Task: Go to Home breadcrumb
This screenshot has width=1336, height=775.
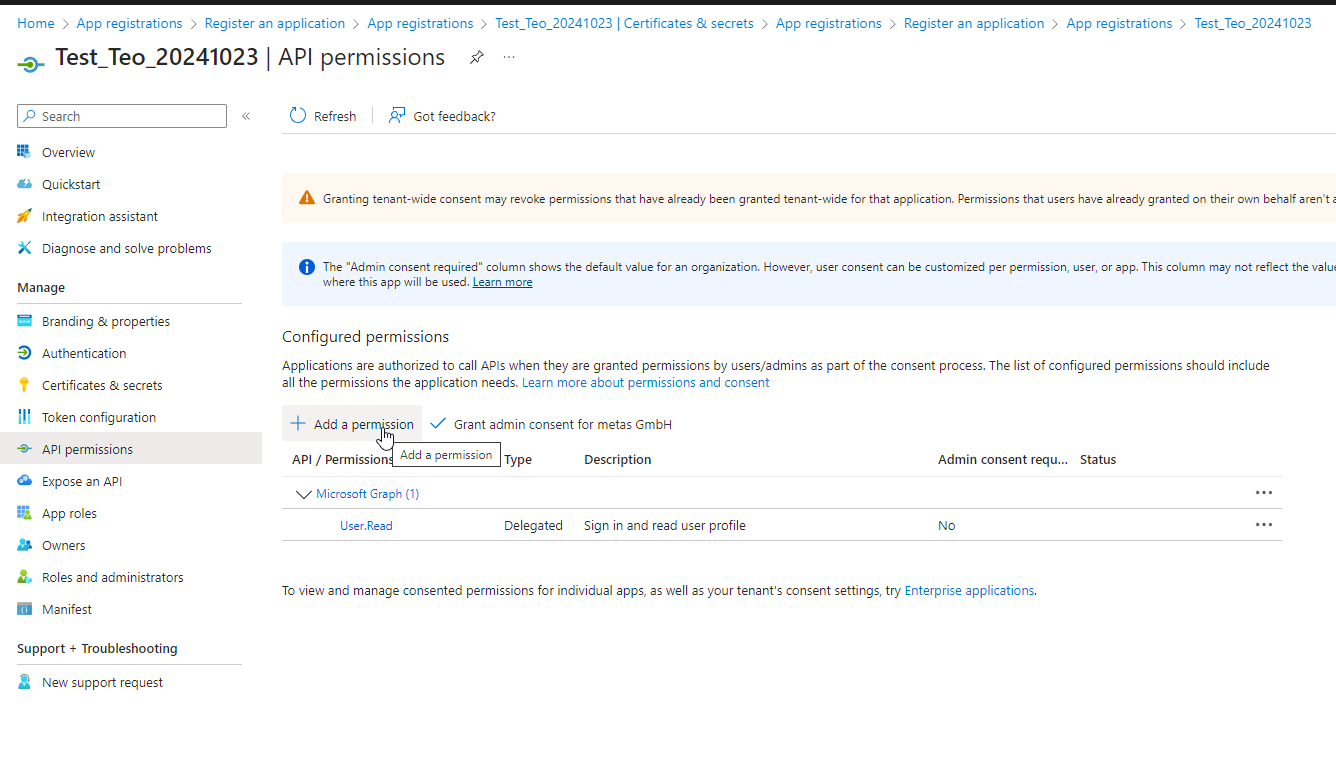Action: click(x=36, y=23)
